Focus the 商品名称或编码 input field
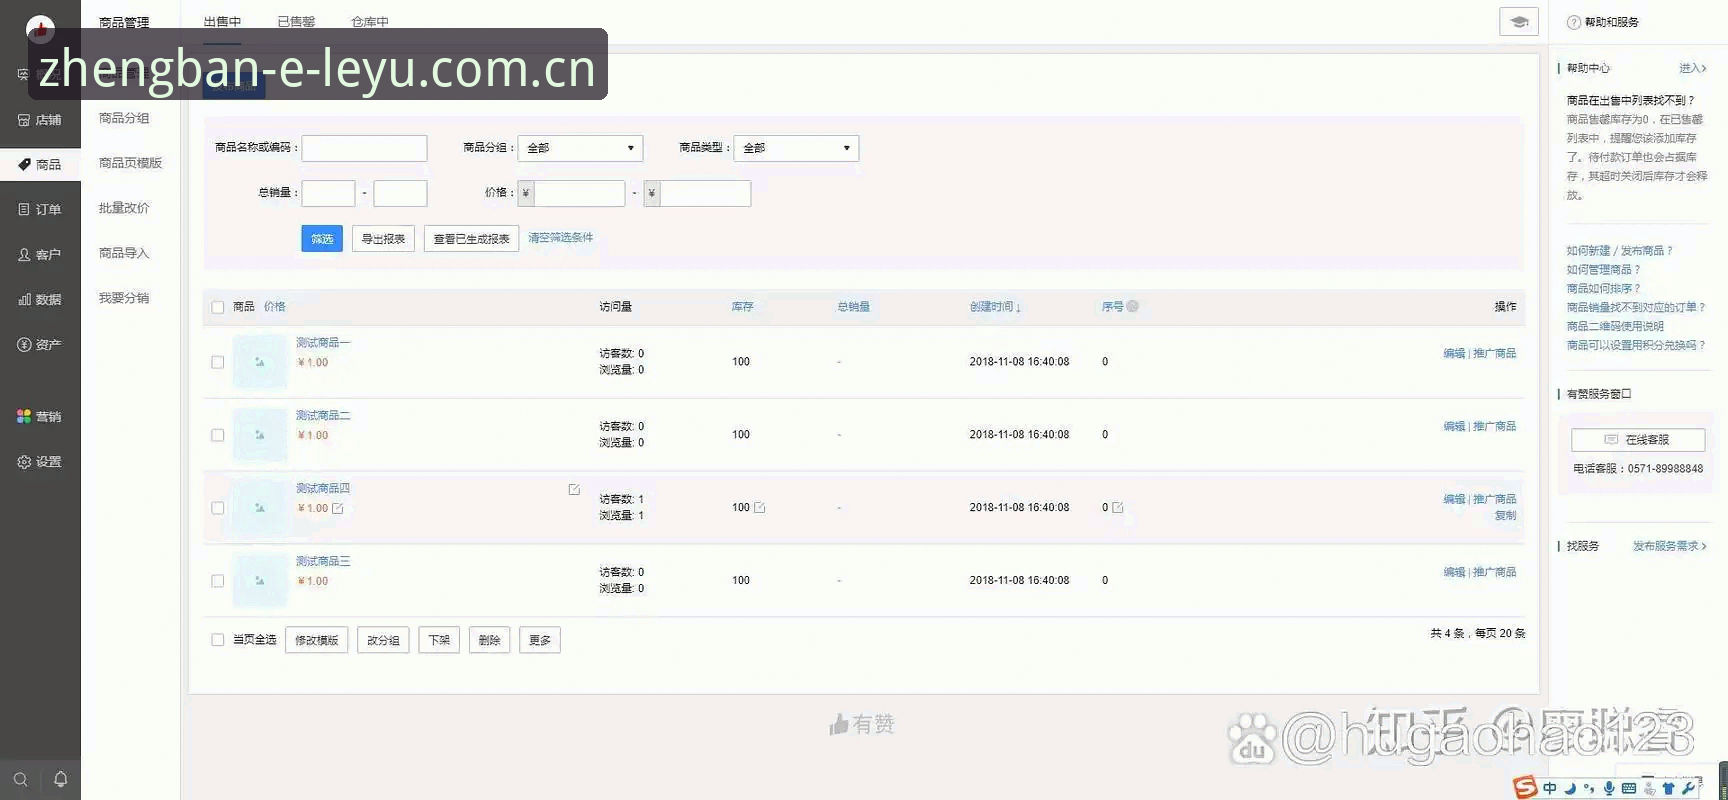Viewport: 1728px width, 800px height. pos(364,148)
